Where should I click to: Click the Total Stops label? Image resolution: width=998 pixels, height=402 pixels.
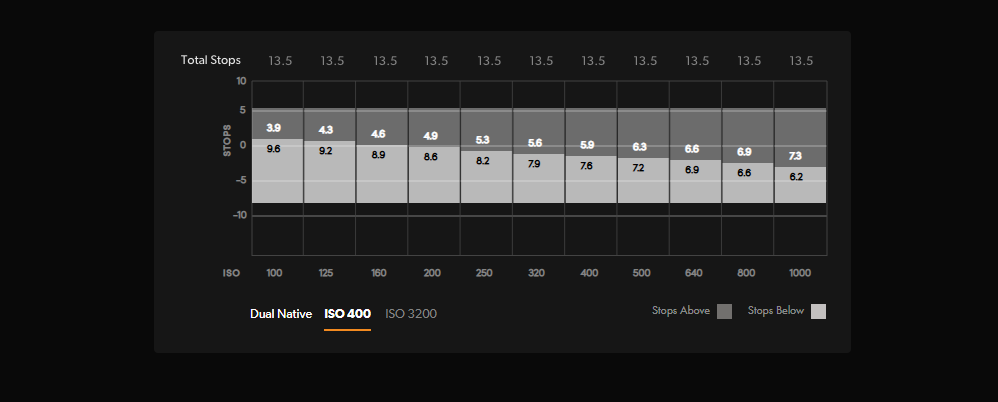tap(210, 60)
